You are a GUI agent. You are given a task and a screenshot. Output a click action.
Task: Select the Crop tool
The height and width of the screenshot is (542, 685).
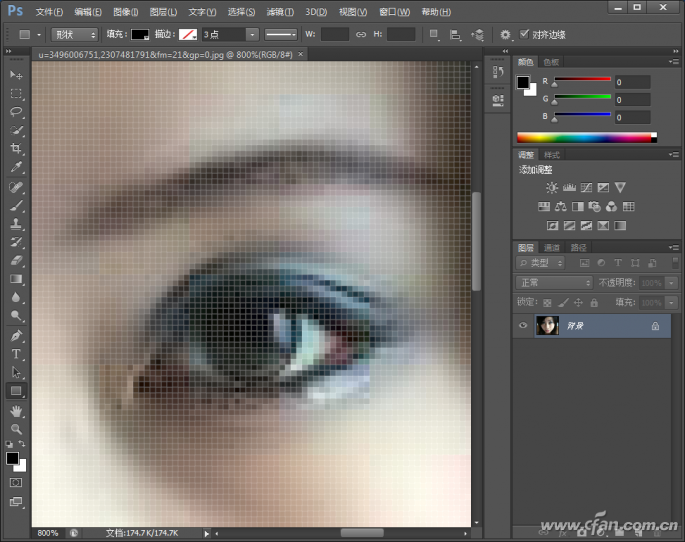(x=16, y=148)
